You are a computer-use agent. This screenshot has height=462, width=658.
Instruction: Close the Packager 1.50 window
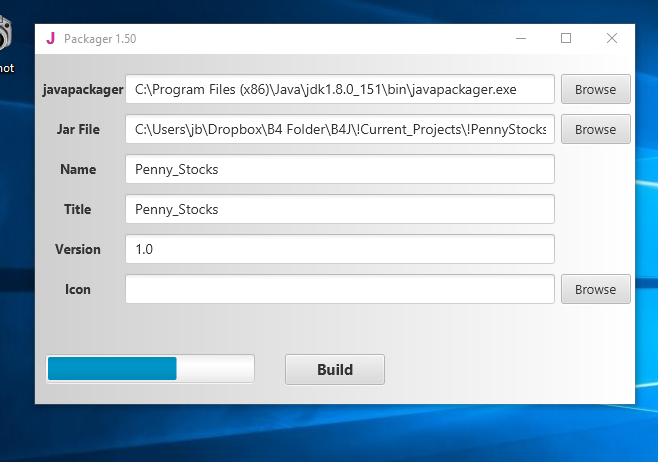(612, 38)
